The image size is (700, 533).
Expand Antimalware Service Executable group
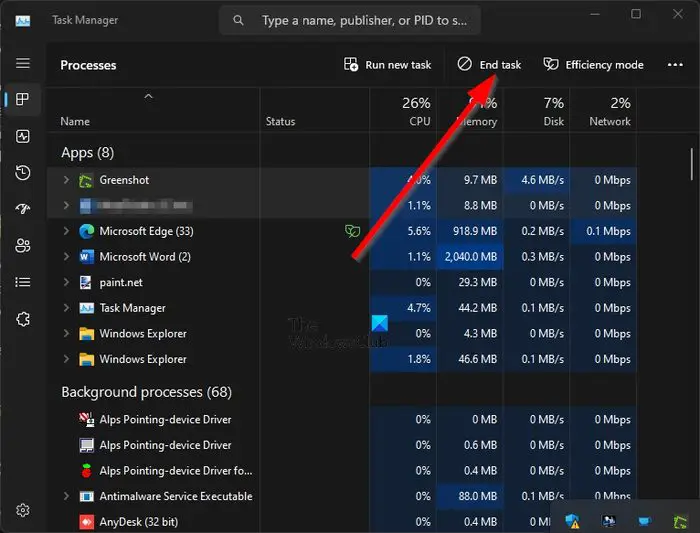pos(66,496)
